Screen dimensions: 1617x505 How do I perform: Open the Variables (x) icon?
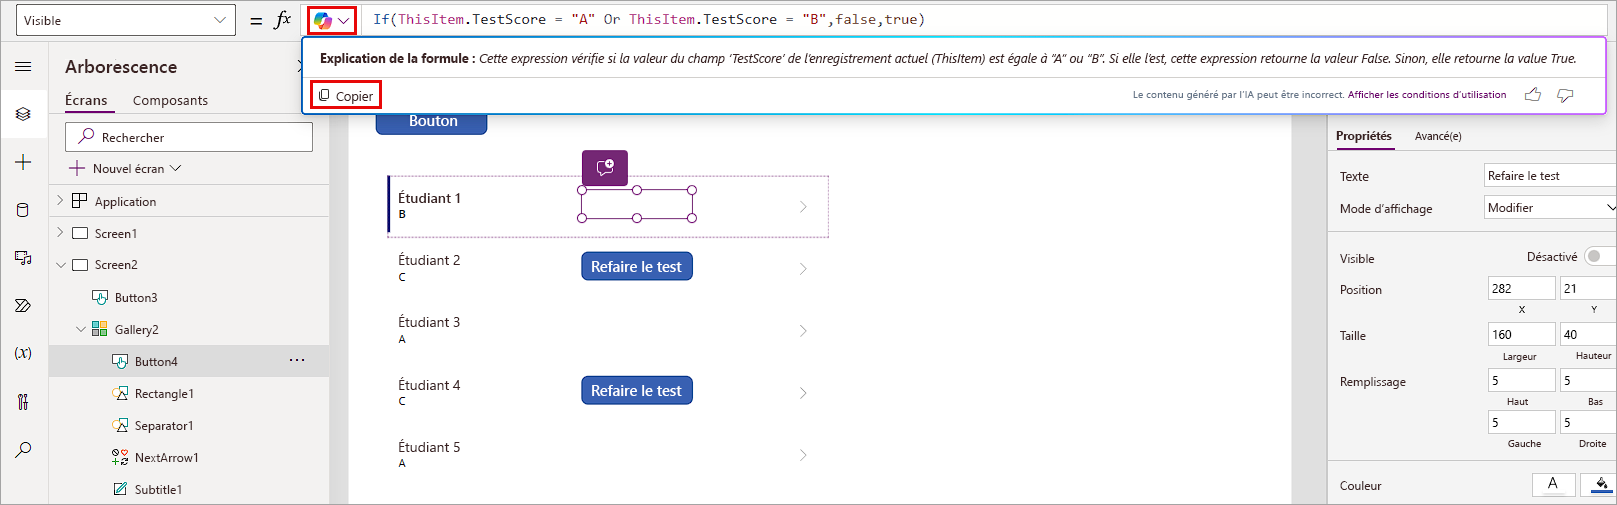point(23,353)
